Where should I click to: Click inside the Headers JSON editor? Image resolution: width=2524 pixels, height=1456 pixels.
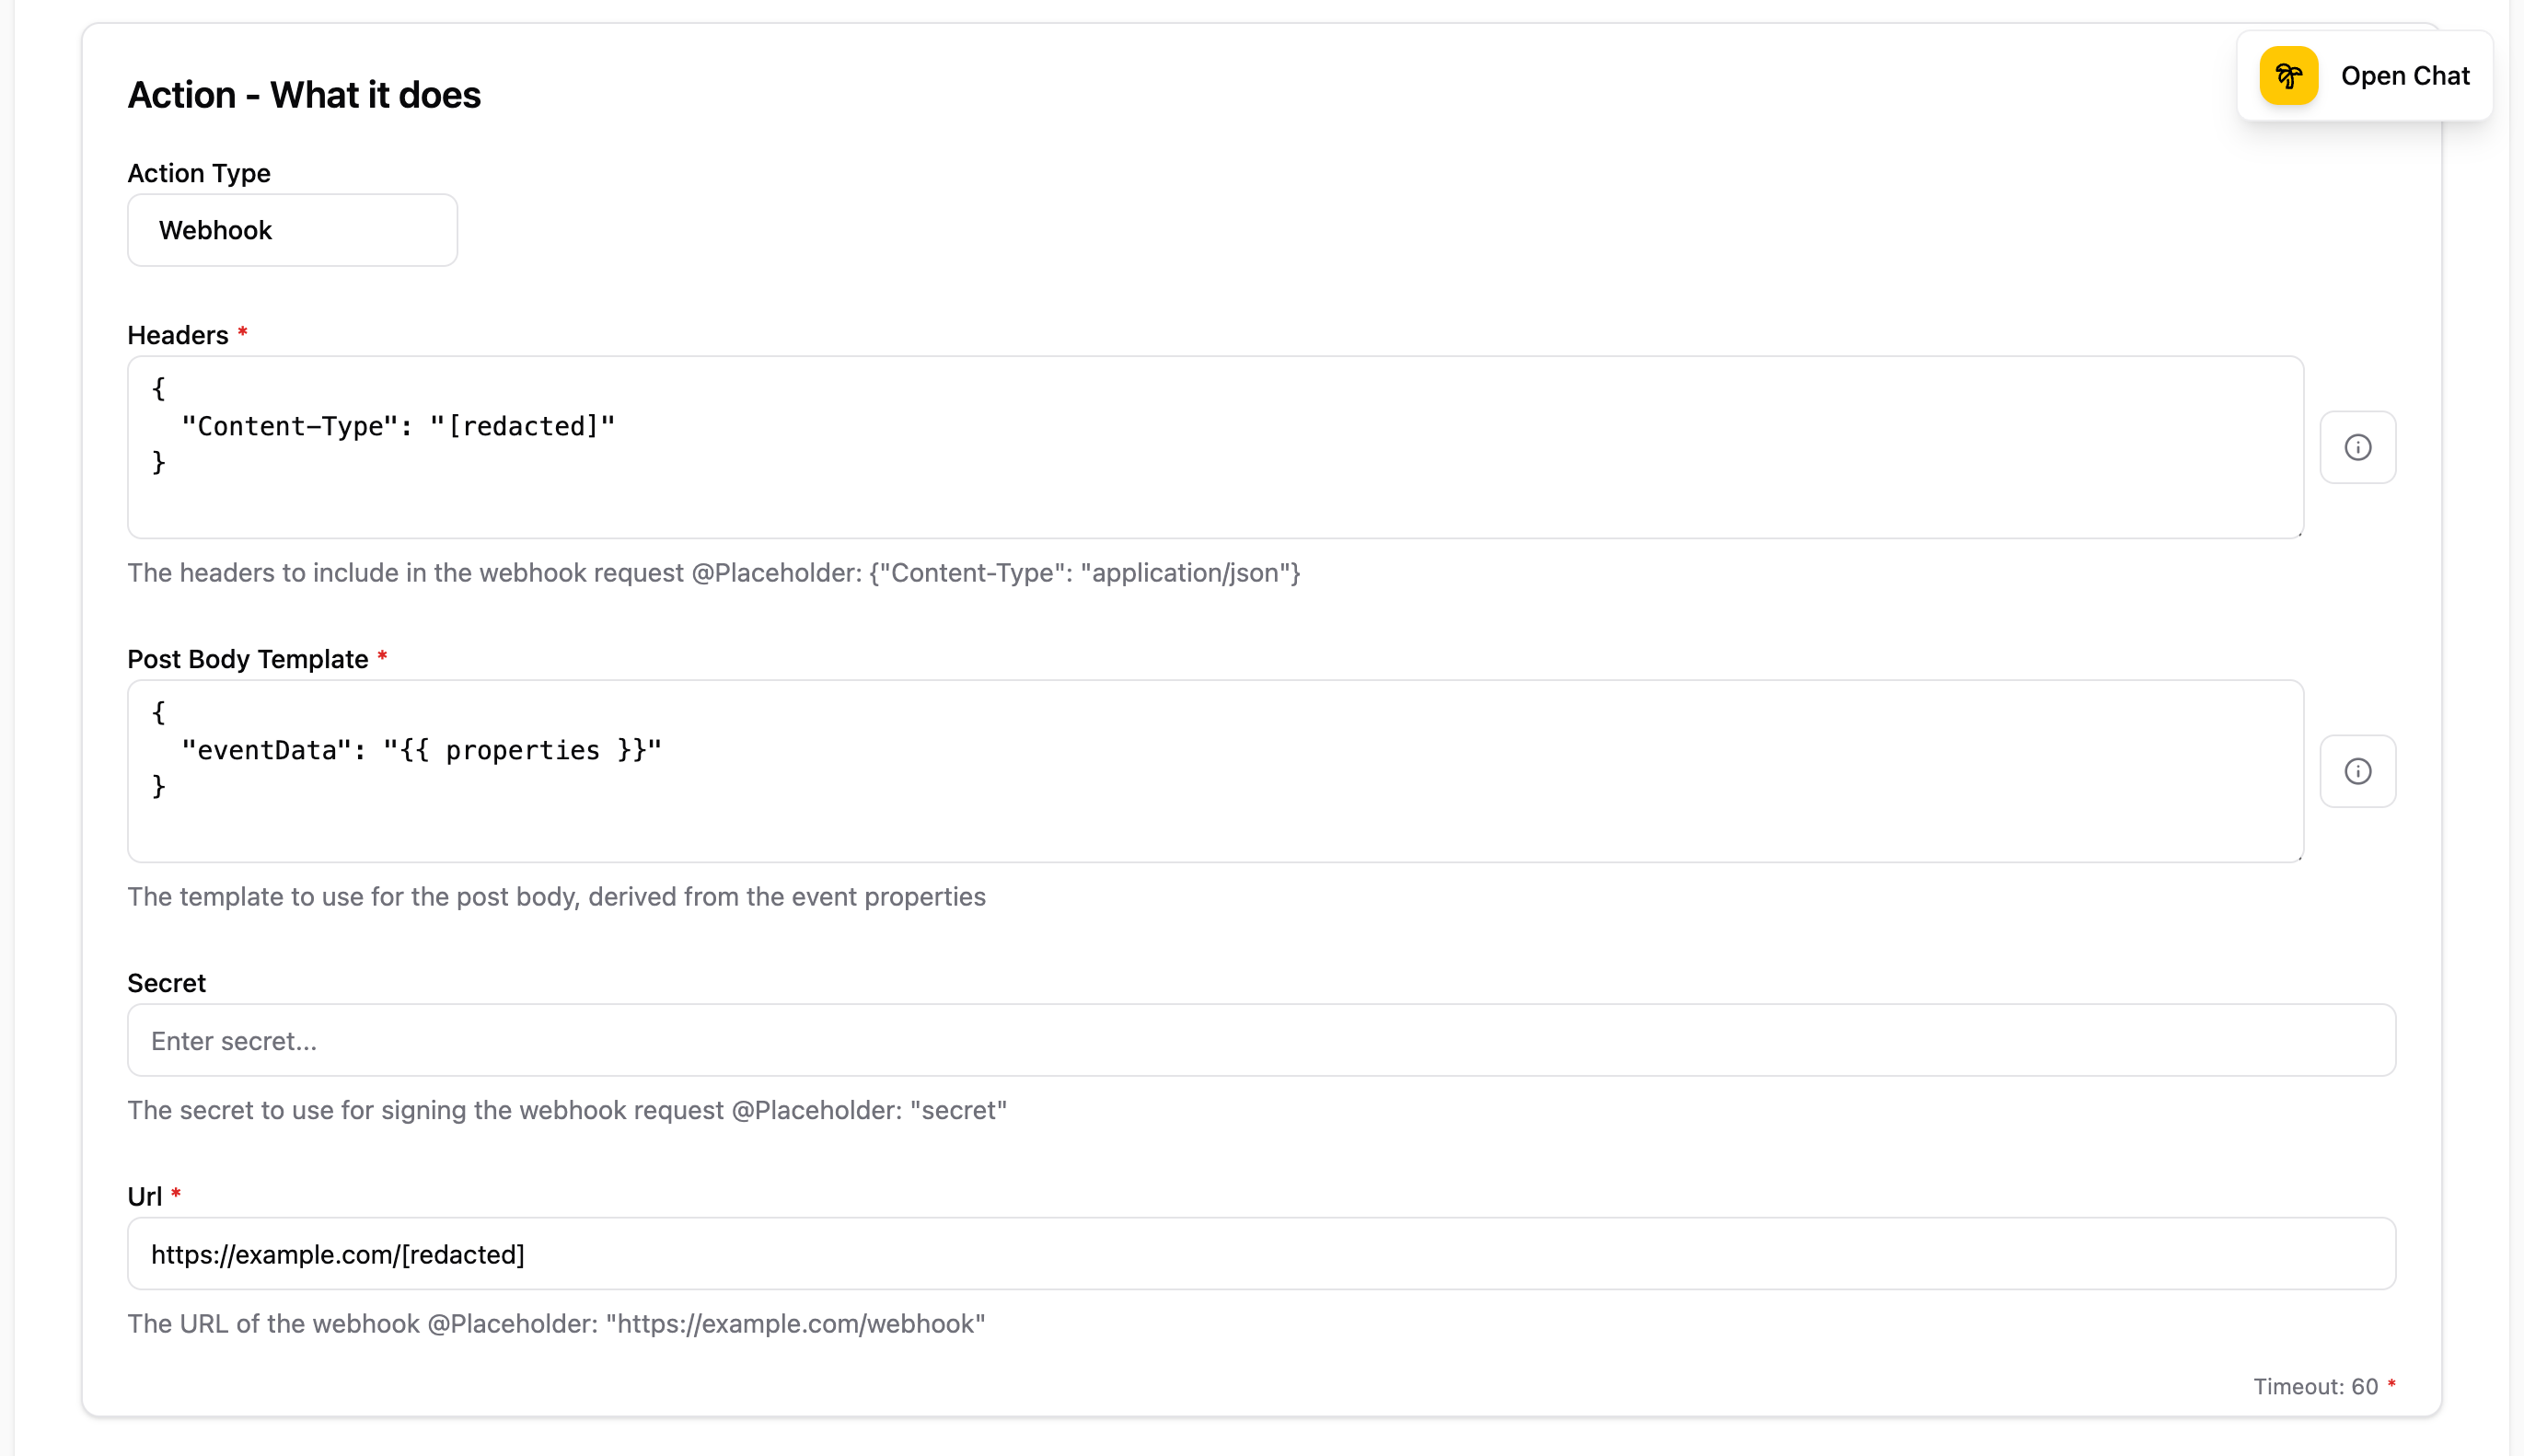tap(1200, 447)
